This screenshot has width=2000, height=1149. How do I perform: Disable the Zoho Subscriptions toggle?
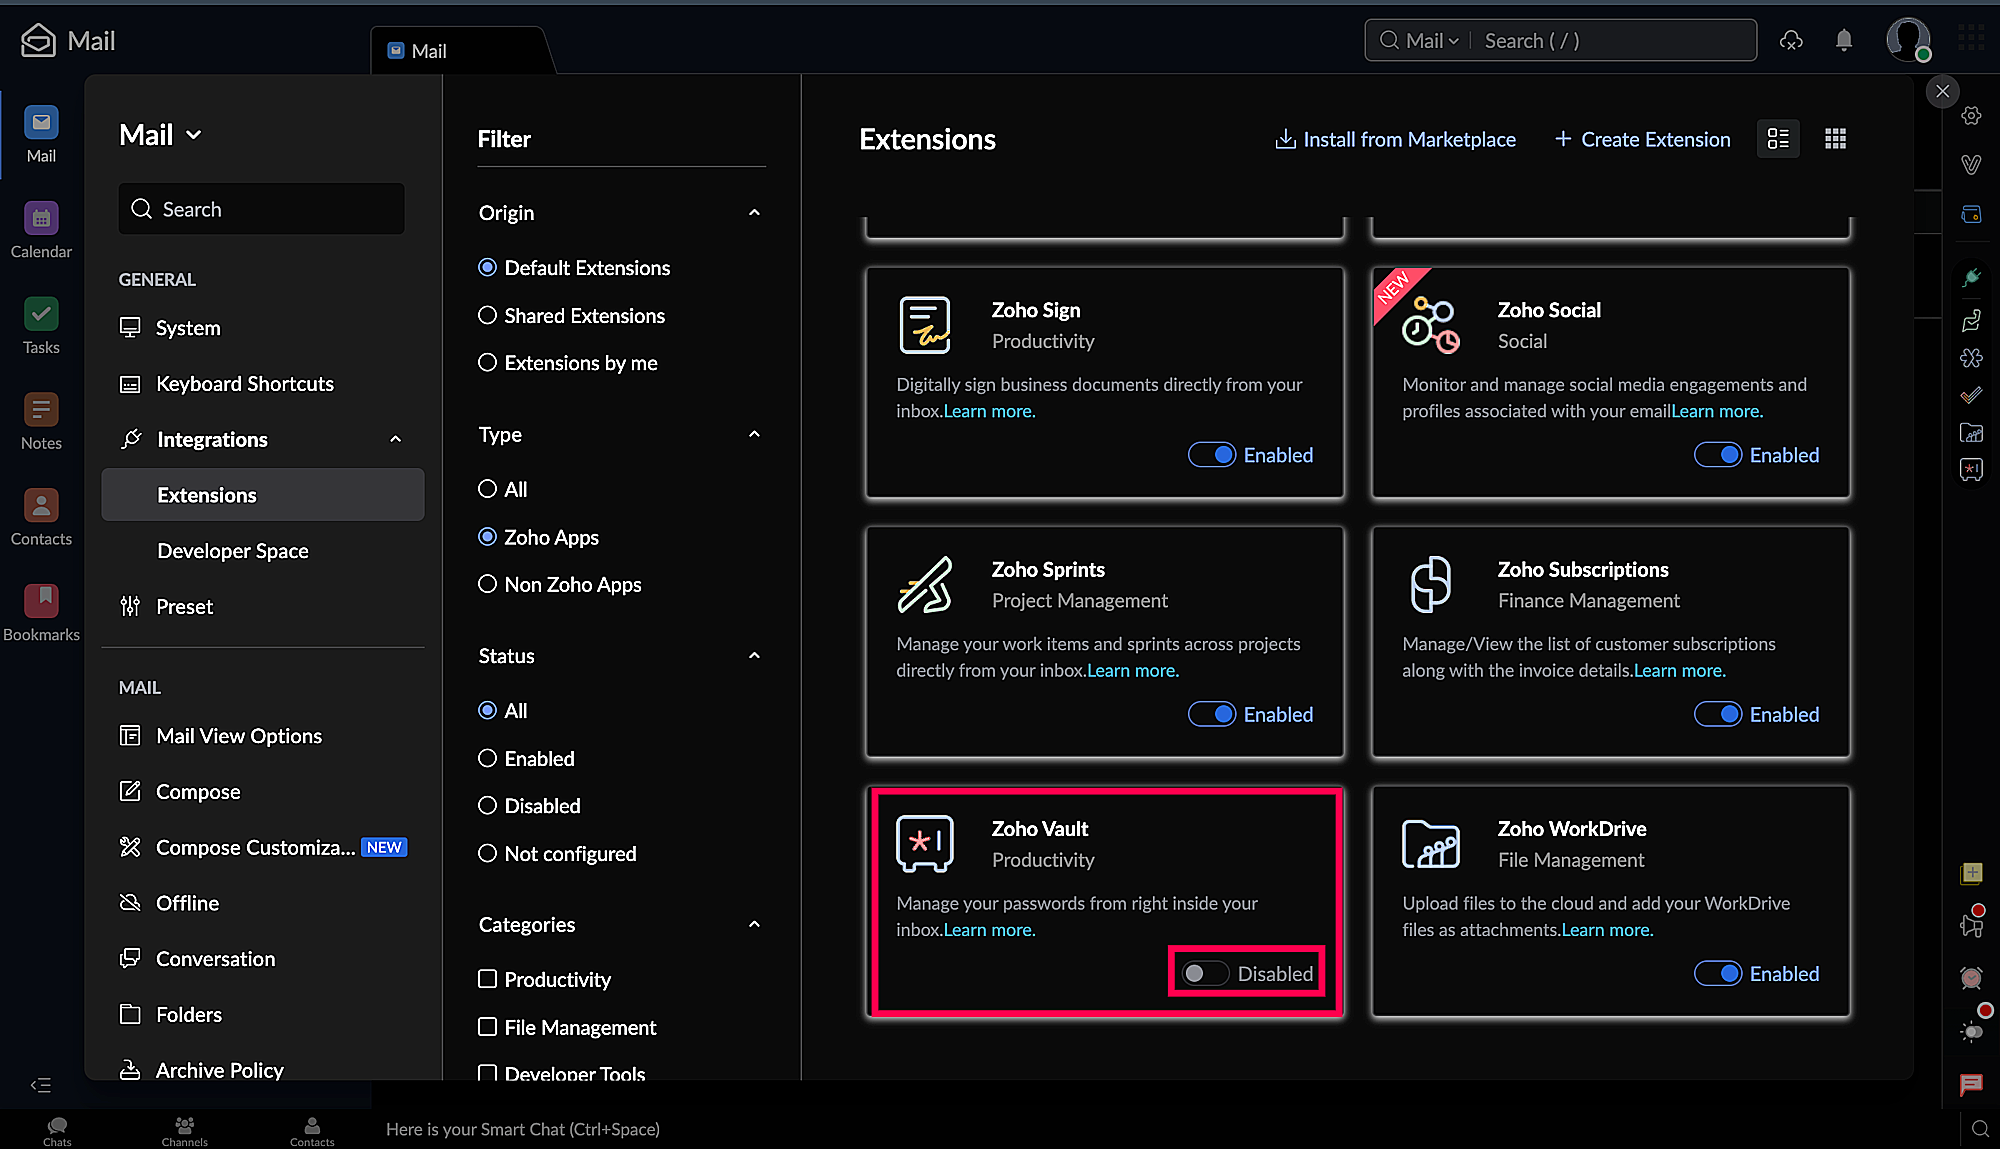1718,714
